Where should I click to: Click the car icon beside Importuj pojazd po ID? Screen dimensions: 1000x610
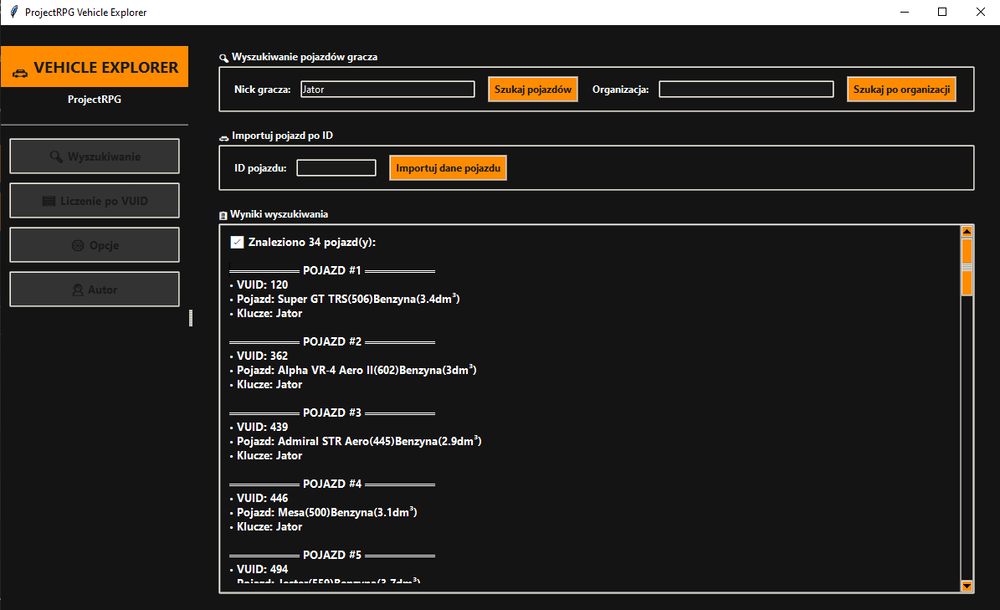[x=224, y=137]
